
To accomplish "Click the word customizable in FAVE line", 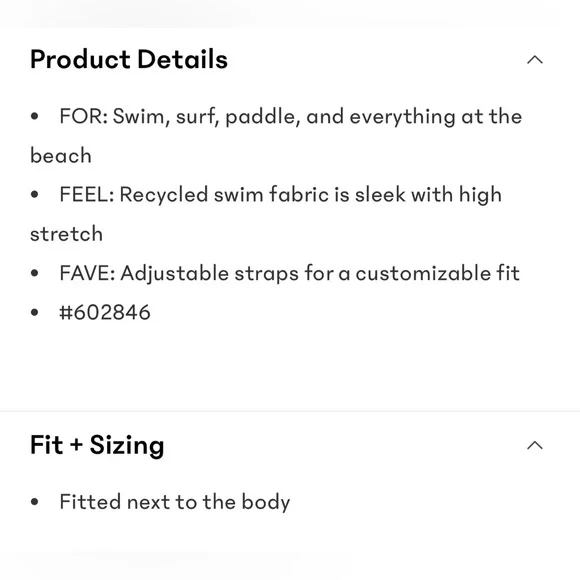I will 423,273.
